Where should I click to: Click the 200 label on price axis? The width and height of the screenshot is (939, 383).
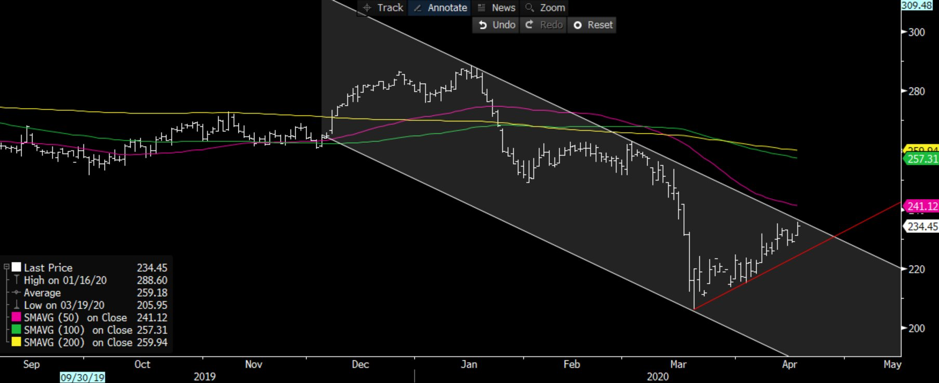pyautogui.click(x=917, y=328)
